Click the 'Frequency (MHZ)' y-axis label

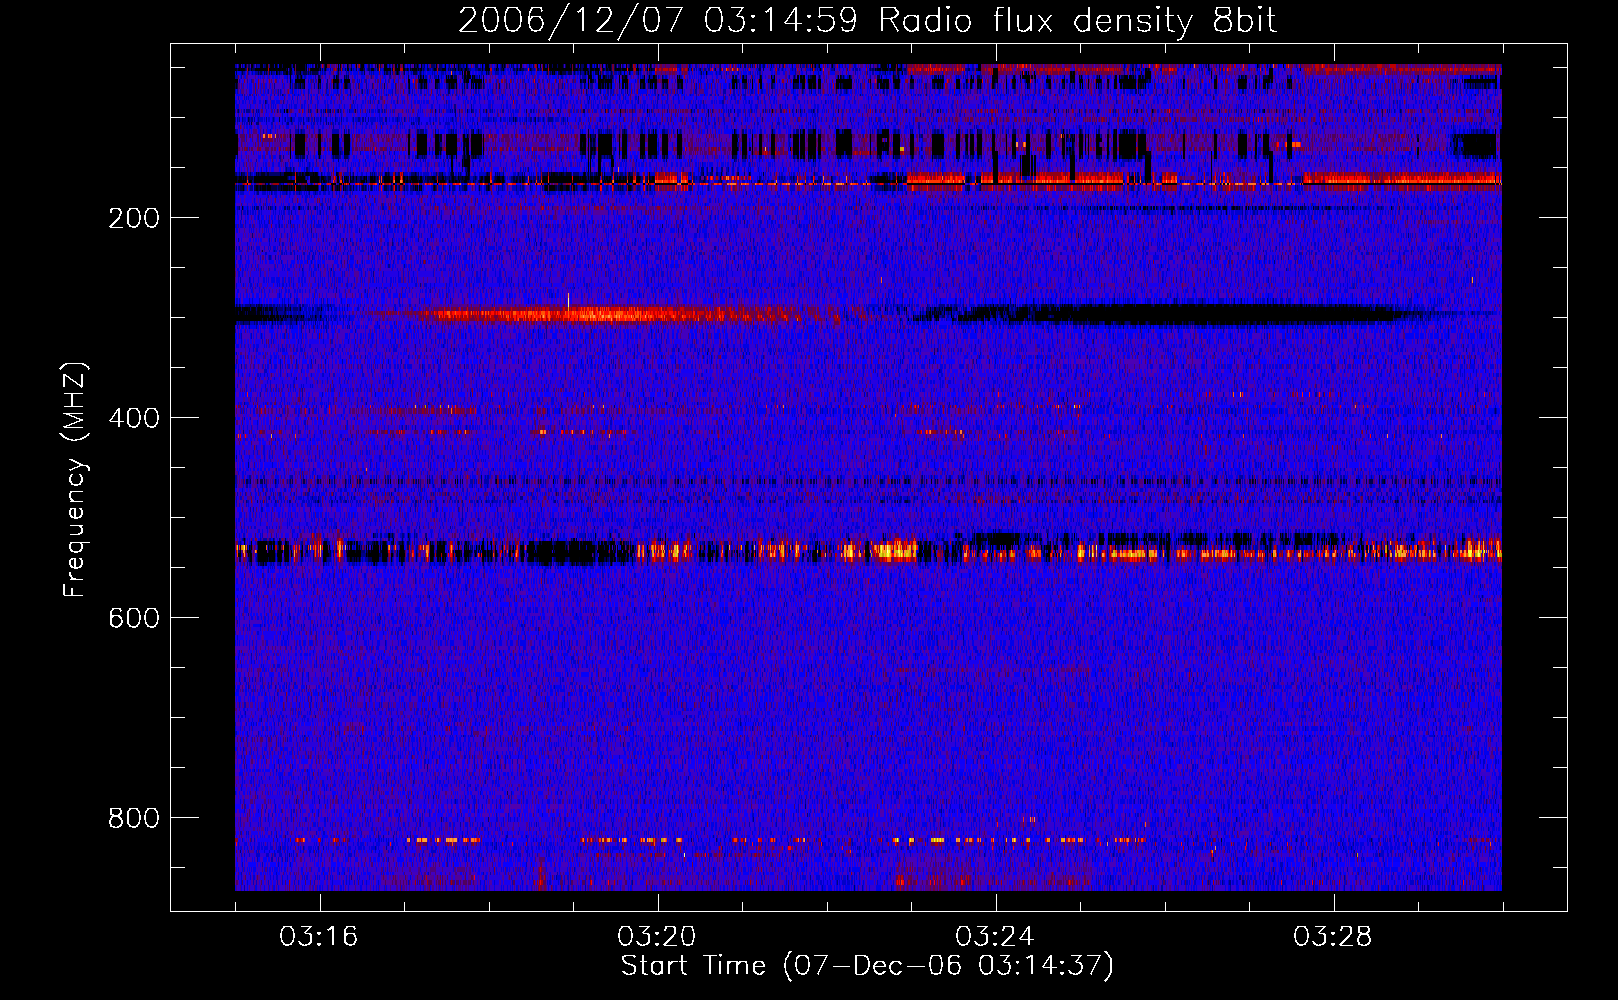(x=74, y=480)
